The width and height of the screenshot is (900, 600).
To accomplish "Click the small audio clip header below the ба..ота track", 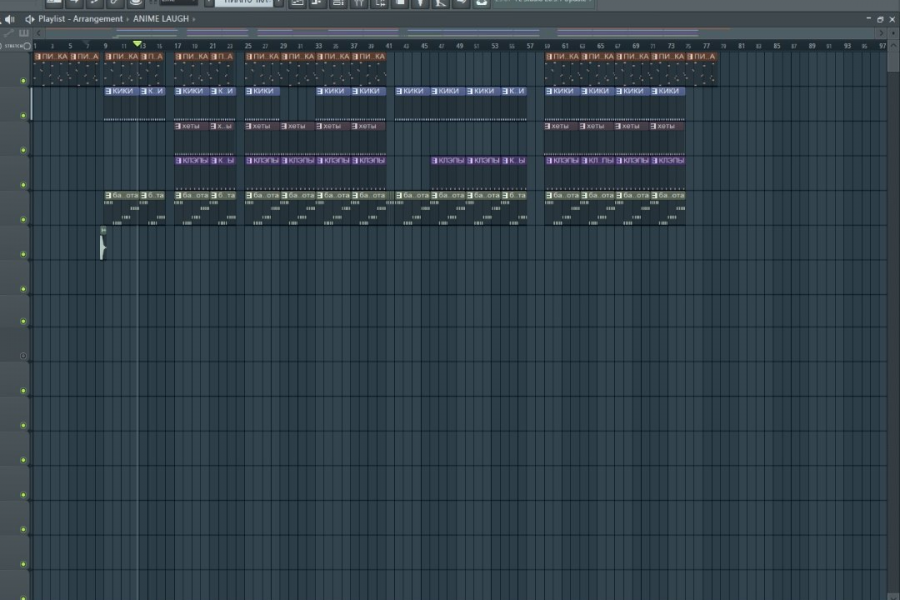I will 103,230.
